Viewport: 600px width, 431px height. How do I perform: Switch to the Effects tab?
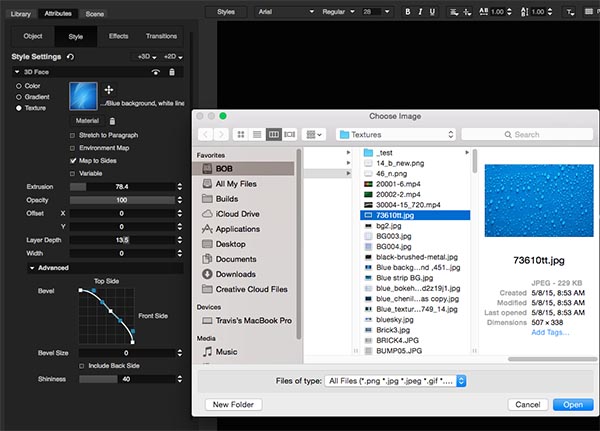[x=118, y=36]
